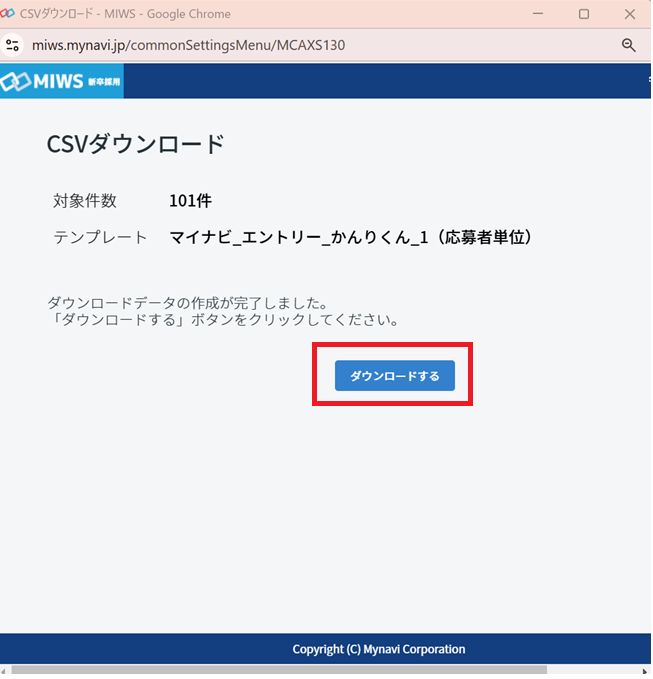The width and height of the screenshot is (653, 679).
Task: Click the zoom magnifier icon in address bar
Action: pos(629,45)
